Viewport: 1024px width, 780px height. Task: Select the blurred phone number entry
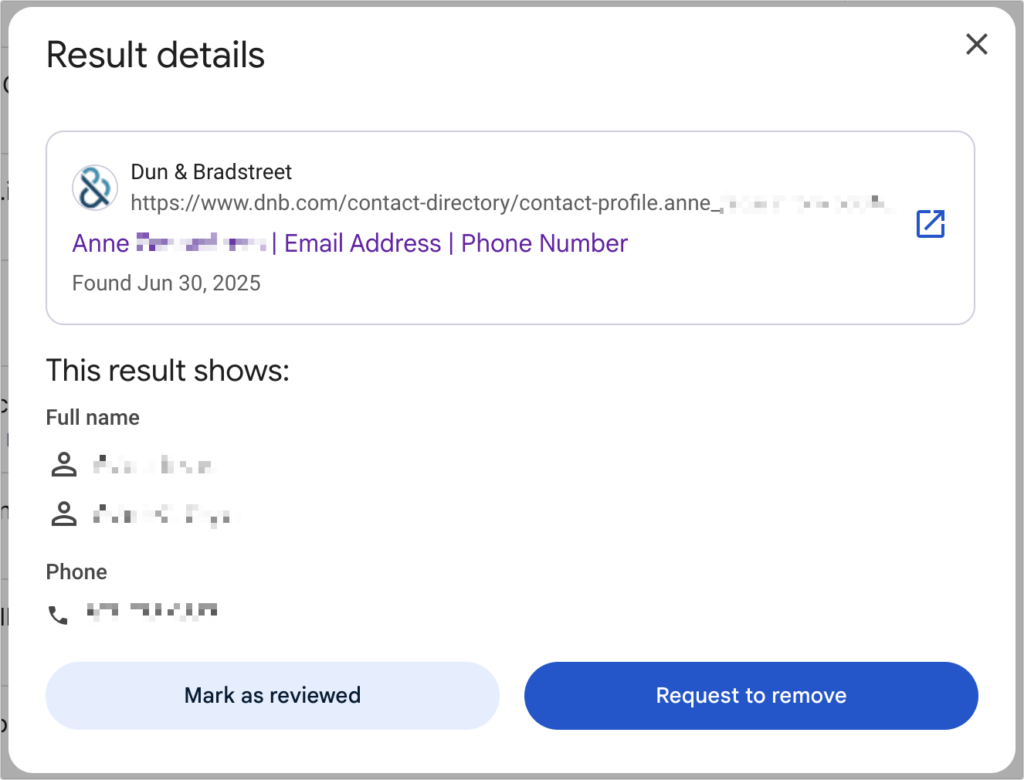152,611
